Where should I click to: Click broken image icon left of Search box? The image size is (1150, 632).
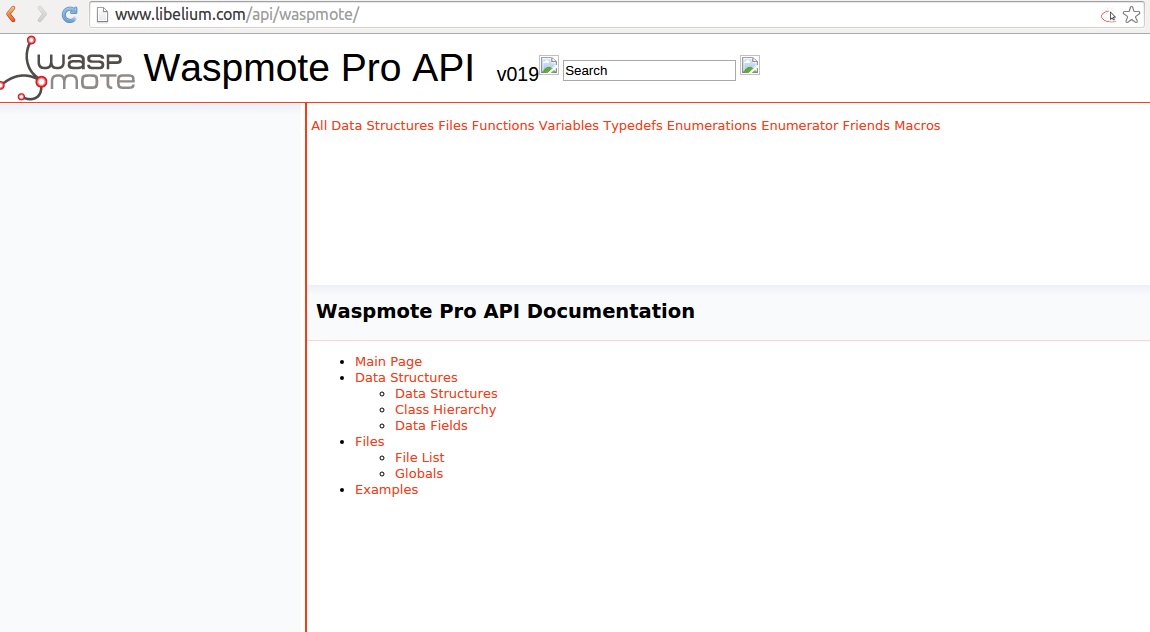[549, 65]
